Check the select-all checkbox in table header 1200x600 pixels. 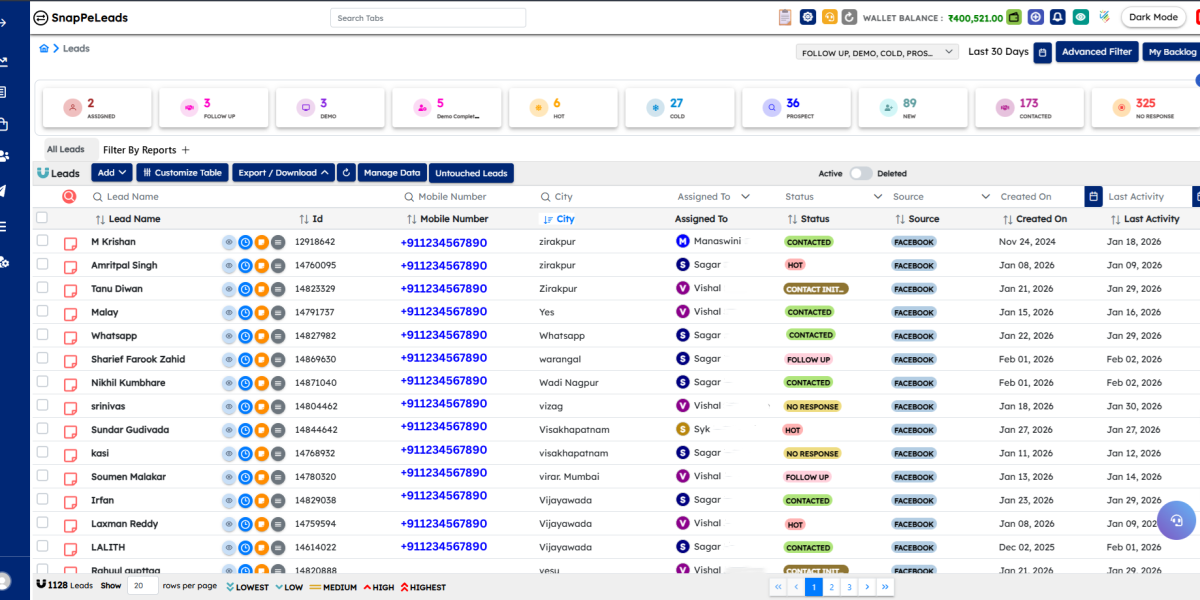42,218
